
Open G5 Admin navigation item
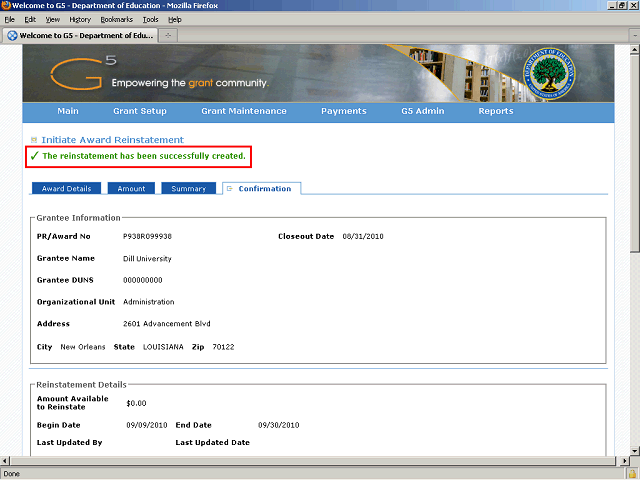[x=422, y=111]
